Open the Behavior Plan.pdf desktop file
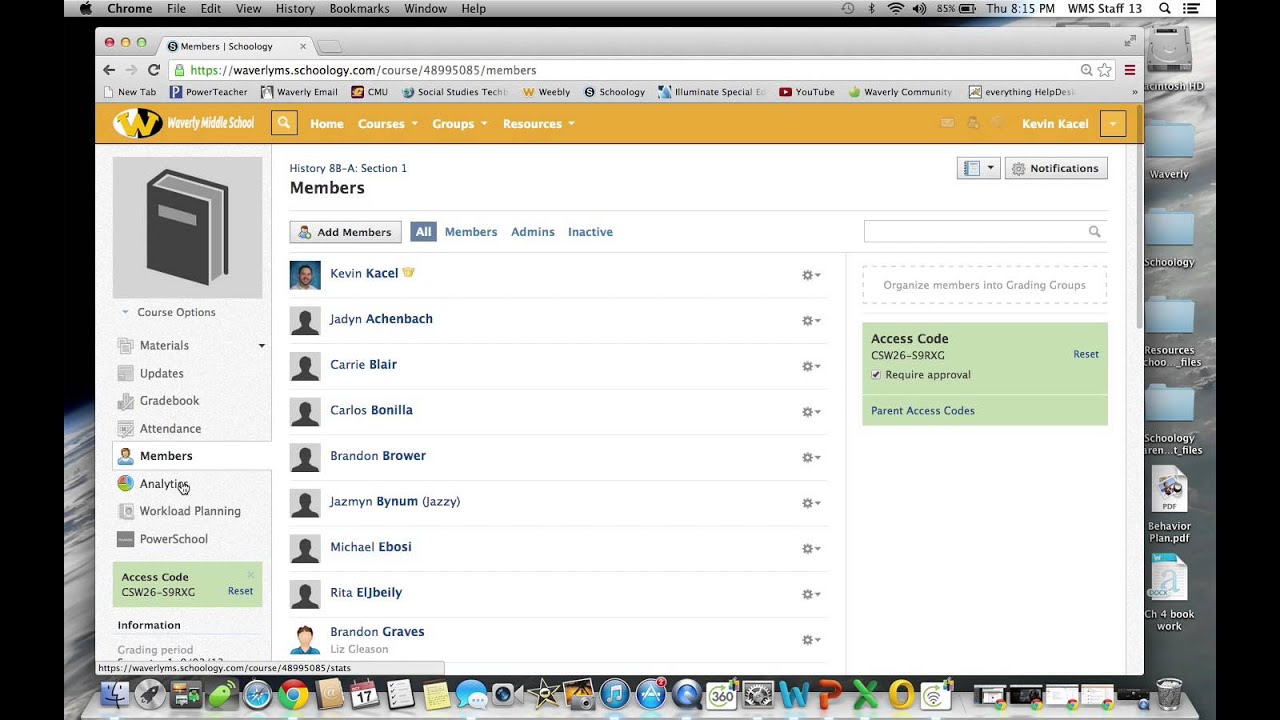 click(1169, 505)
